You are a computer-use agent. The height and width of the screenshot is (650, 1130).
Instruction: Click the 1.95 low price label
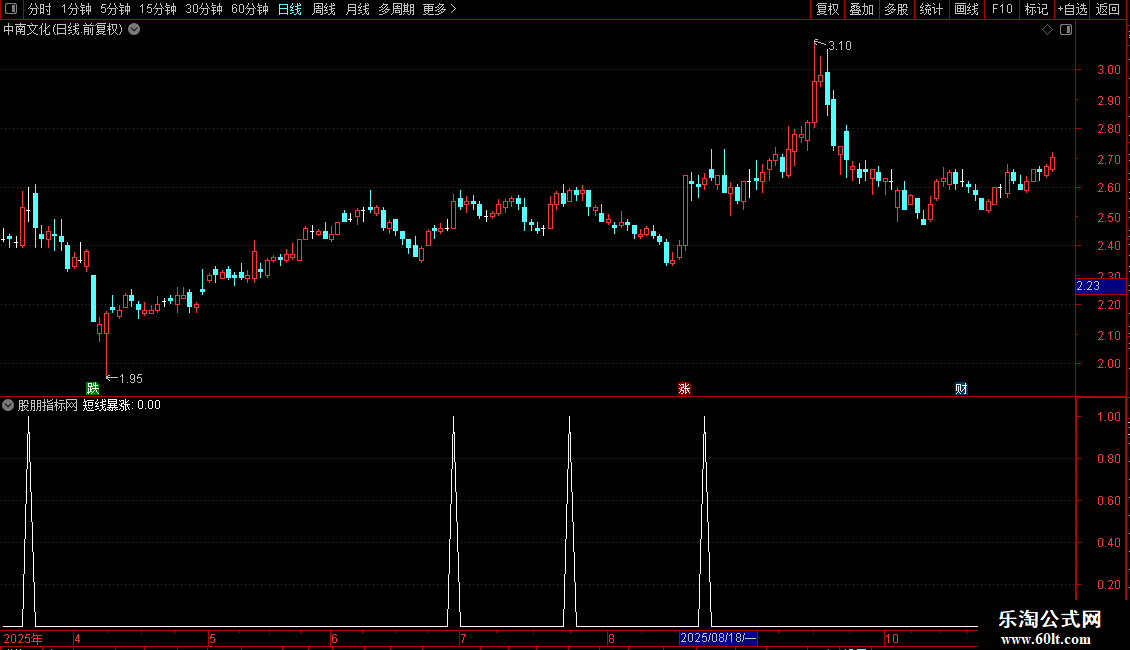pos(130,378)
